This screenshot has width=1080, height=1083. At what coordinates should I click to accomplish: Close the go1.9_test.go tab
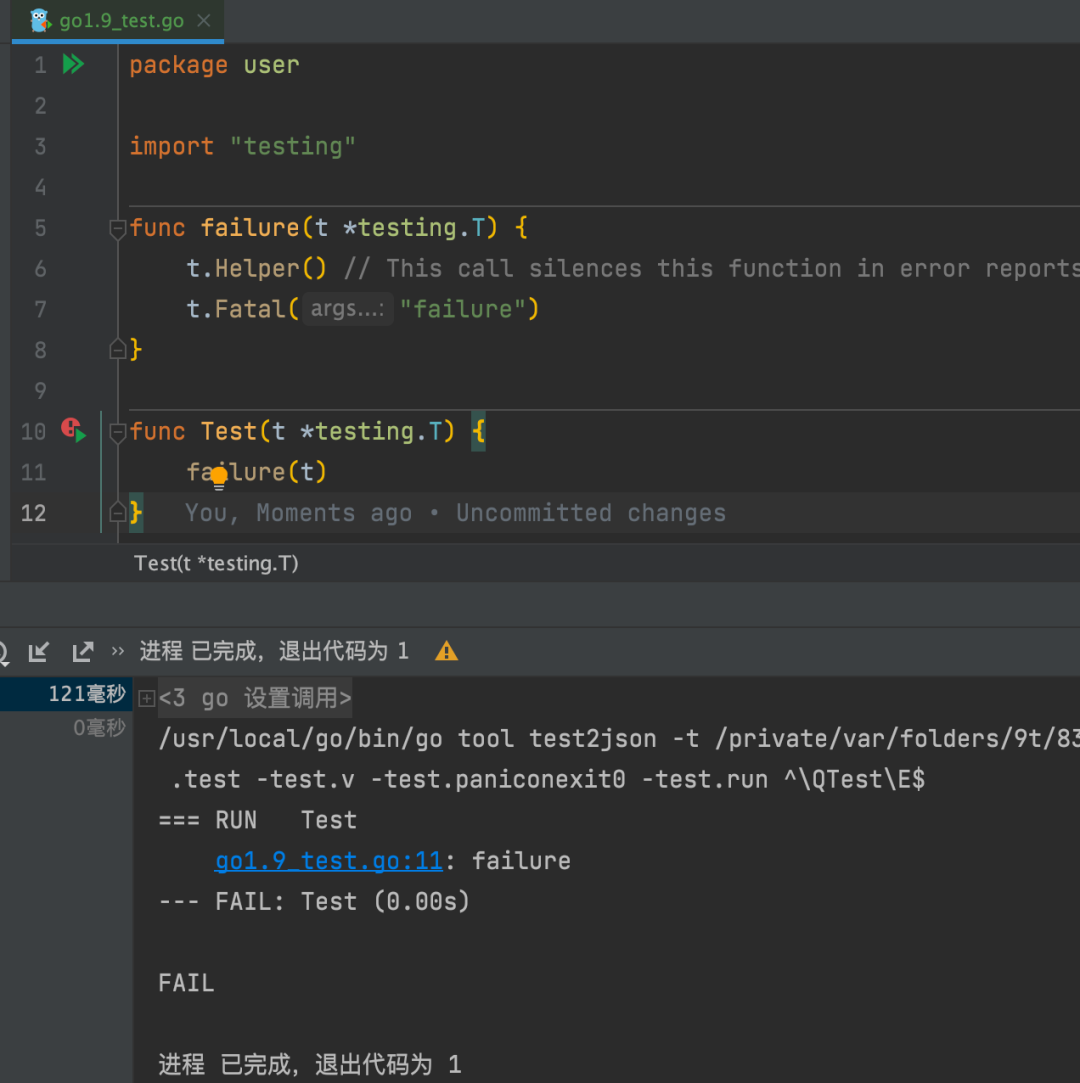click(204, 21)
